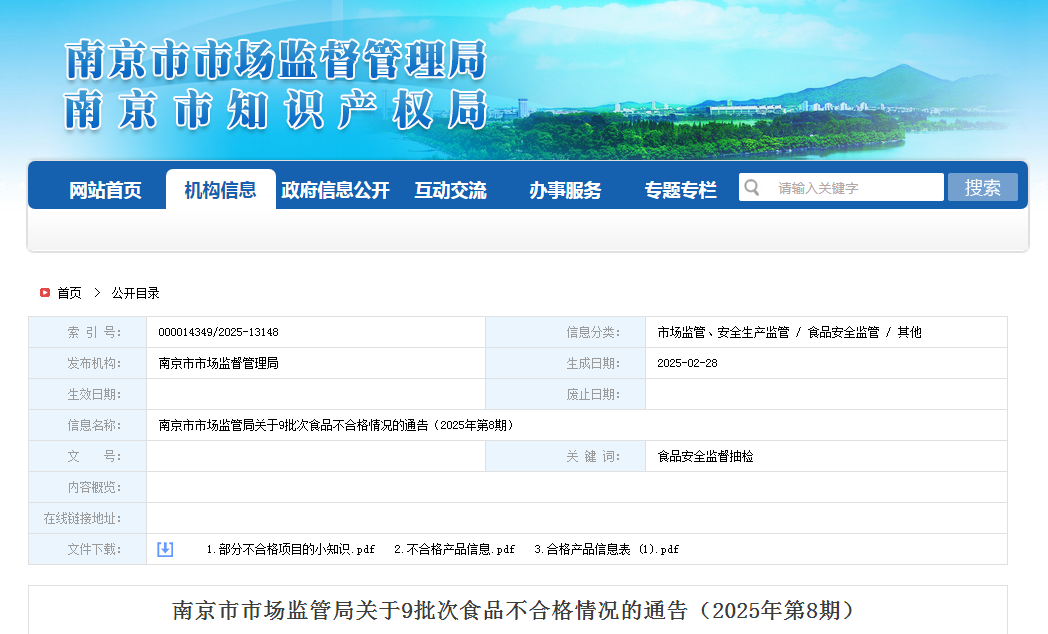Viewport: 1048px width, 634px height.
Task: Download 3.合格产品信息表 (1).pdf
Action: [606, 549]
